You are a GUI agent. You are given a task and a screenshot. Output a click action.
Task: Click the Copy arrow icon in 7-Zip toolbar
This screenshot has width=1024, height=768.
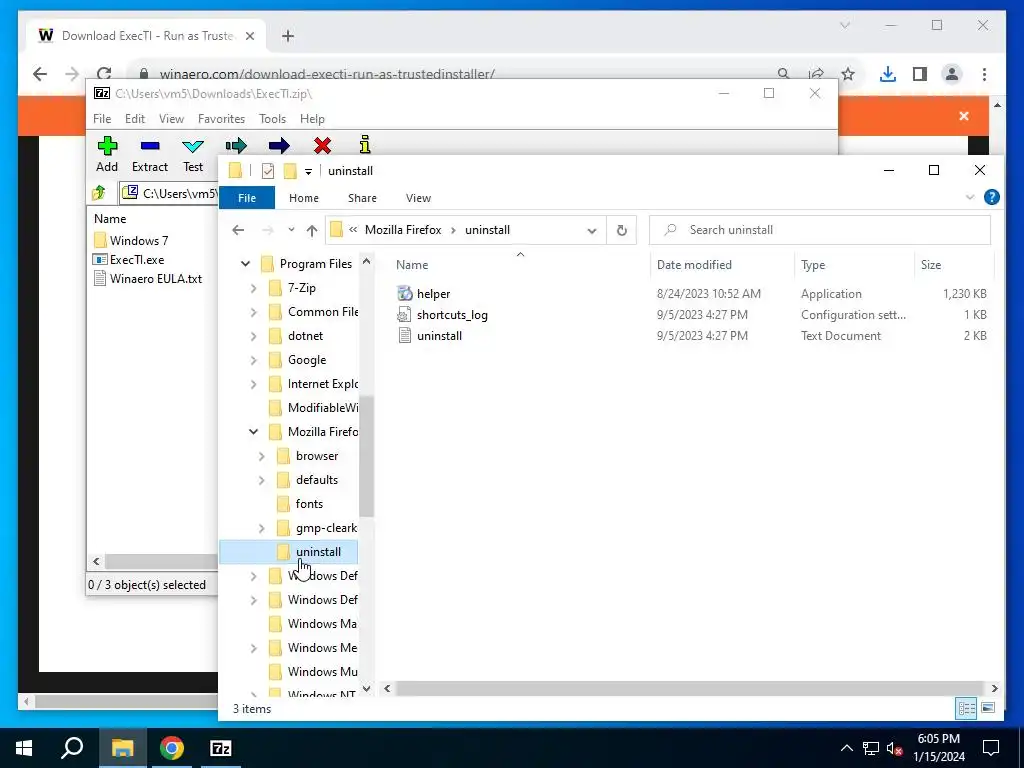tap(236, 145)
